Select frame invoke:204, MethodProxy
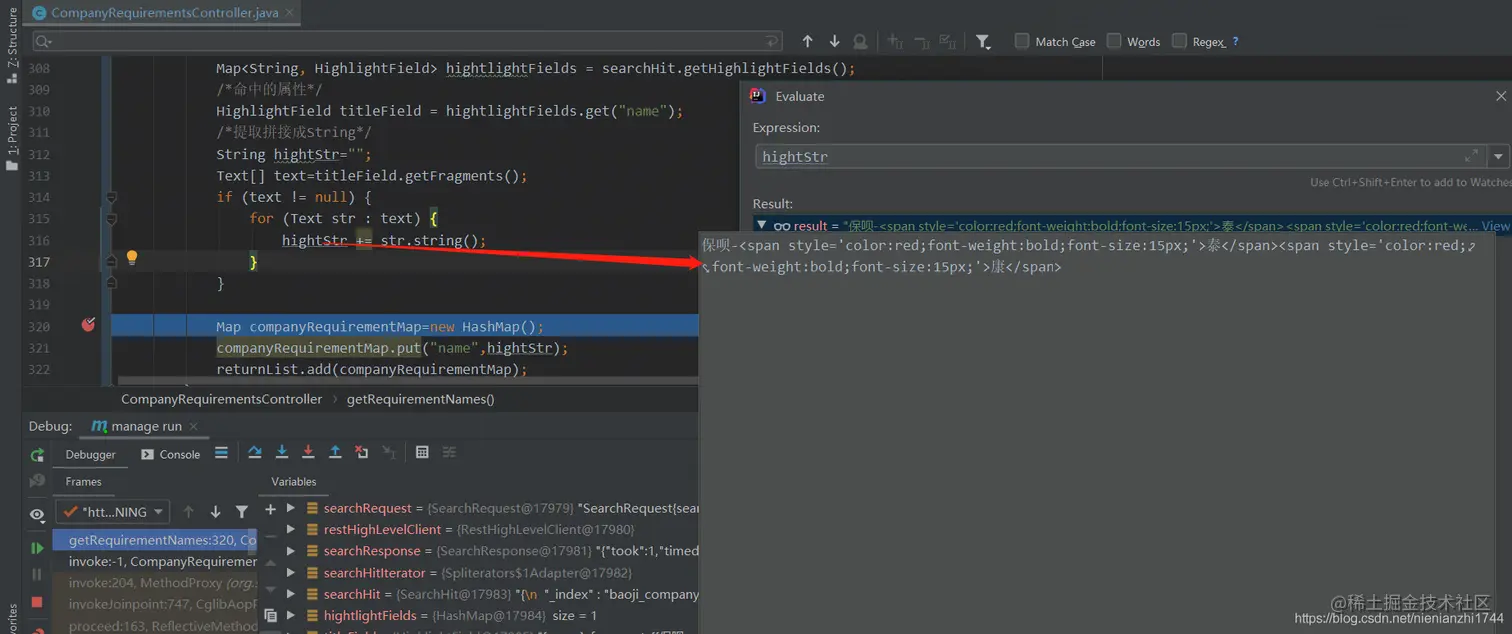This screenshot has width=1512, height=634. pos(155,583)
